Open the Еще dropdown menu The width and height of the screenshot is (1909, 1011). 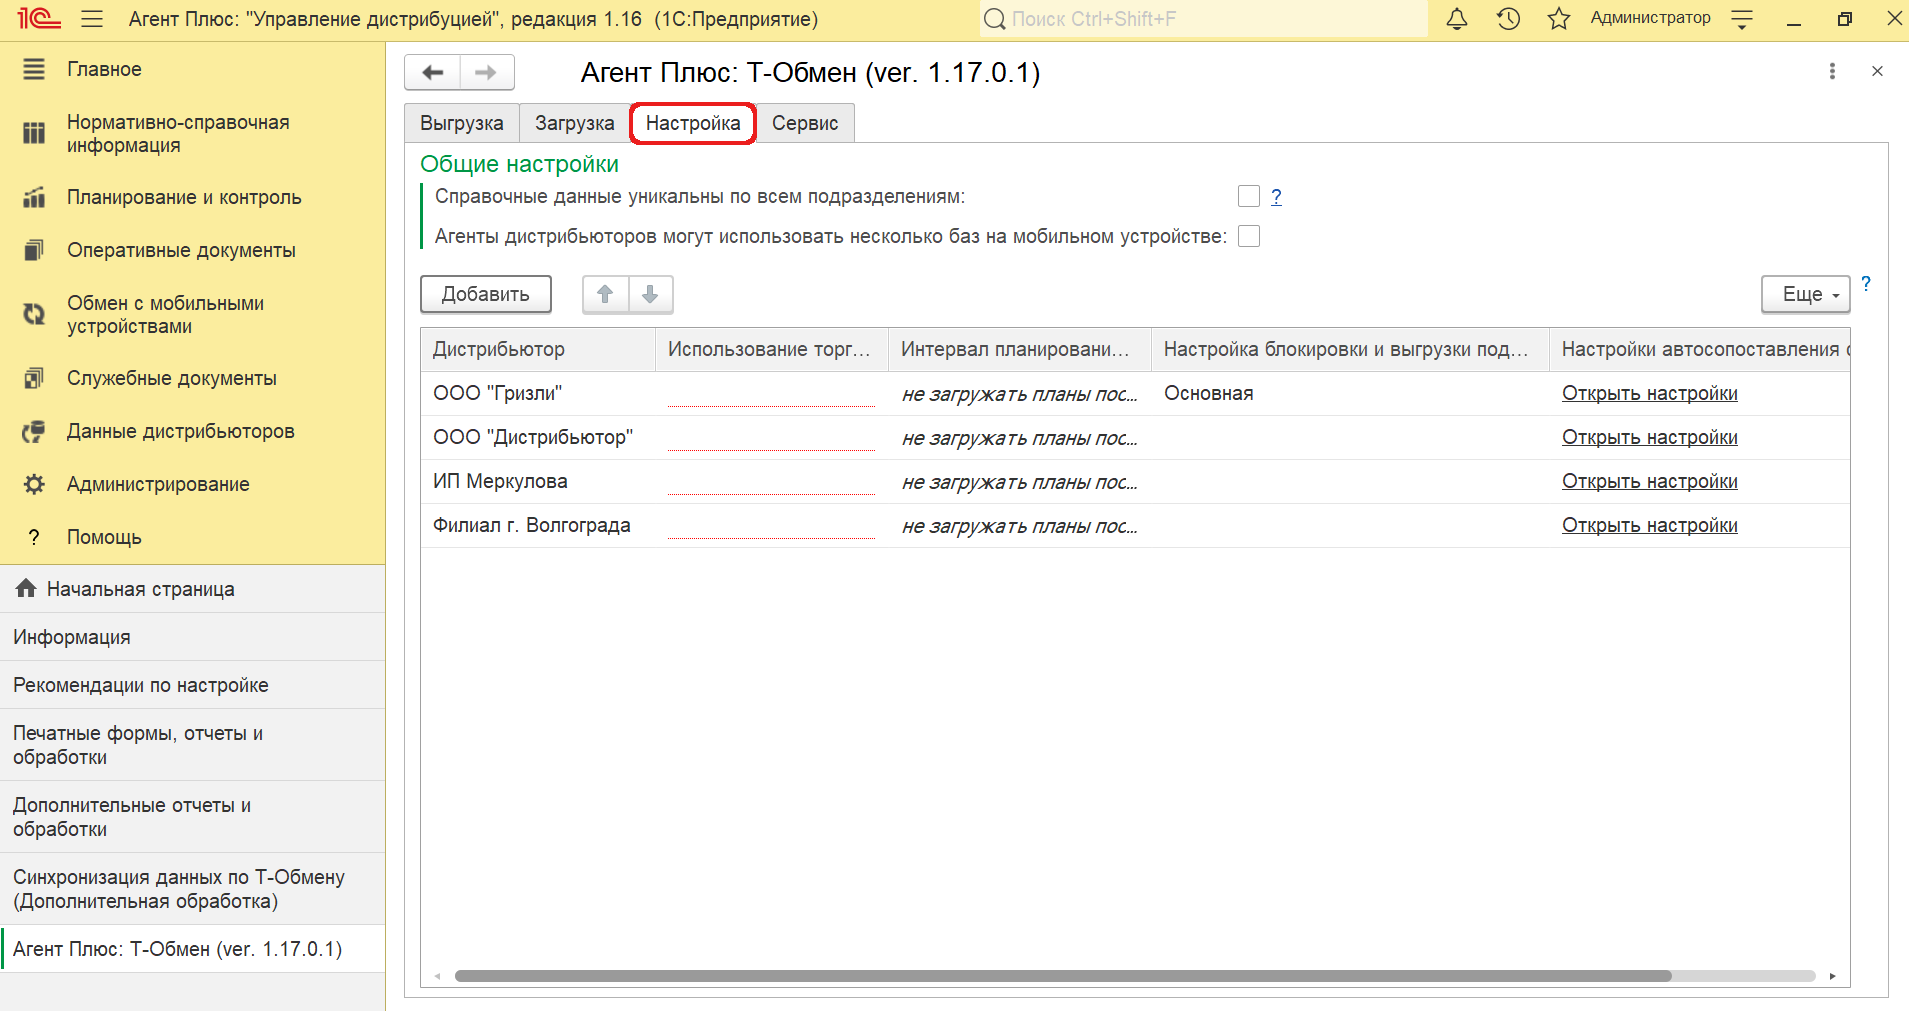pos(1805,294)
